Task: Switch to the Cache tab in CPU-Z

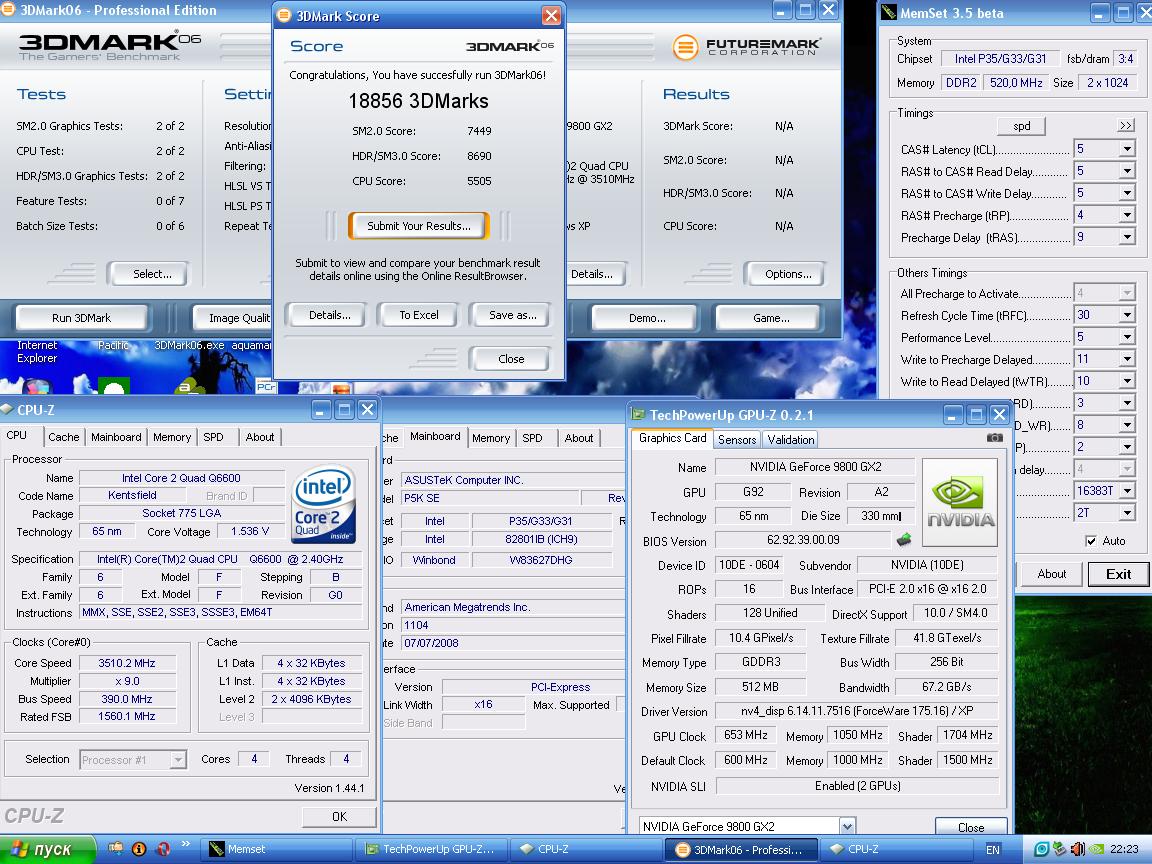Action: click(x=64, y=437)
